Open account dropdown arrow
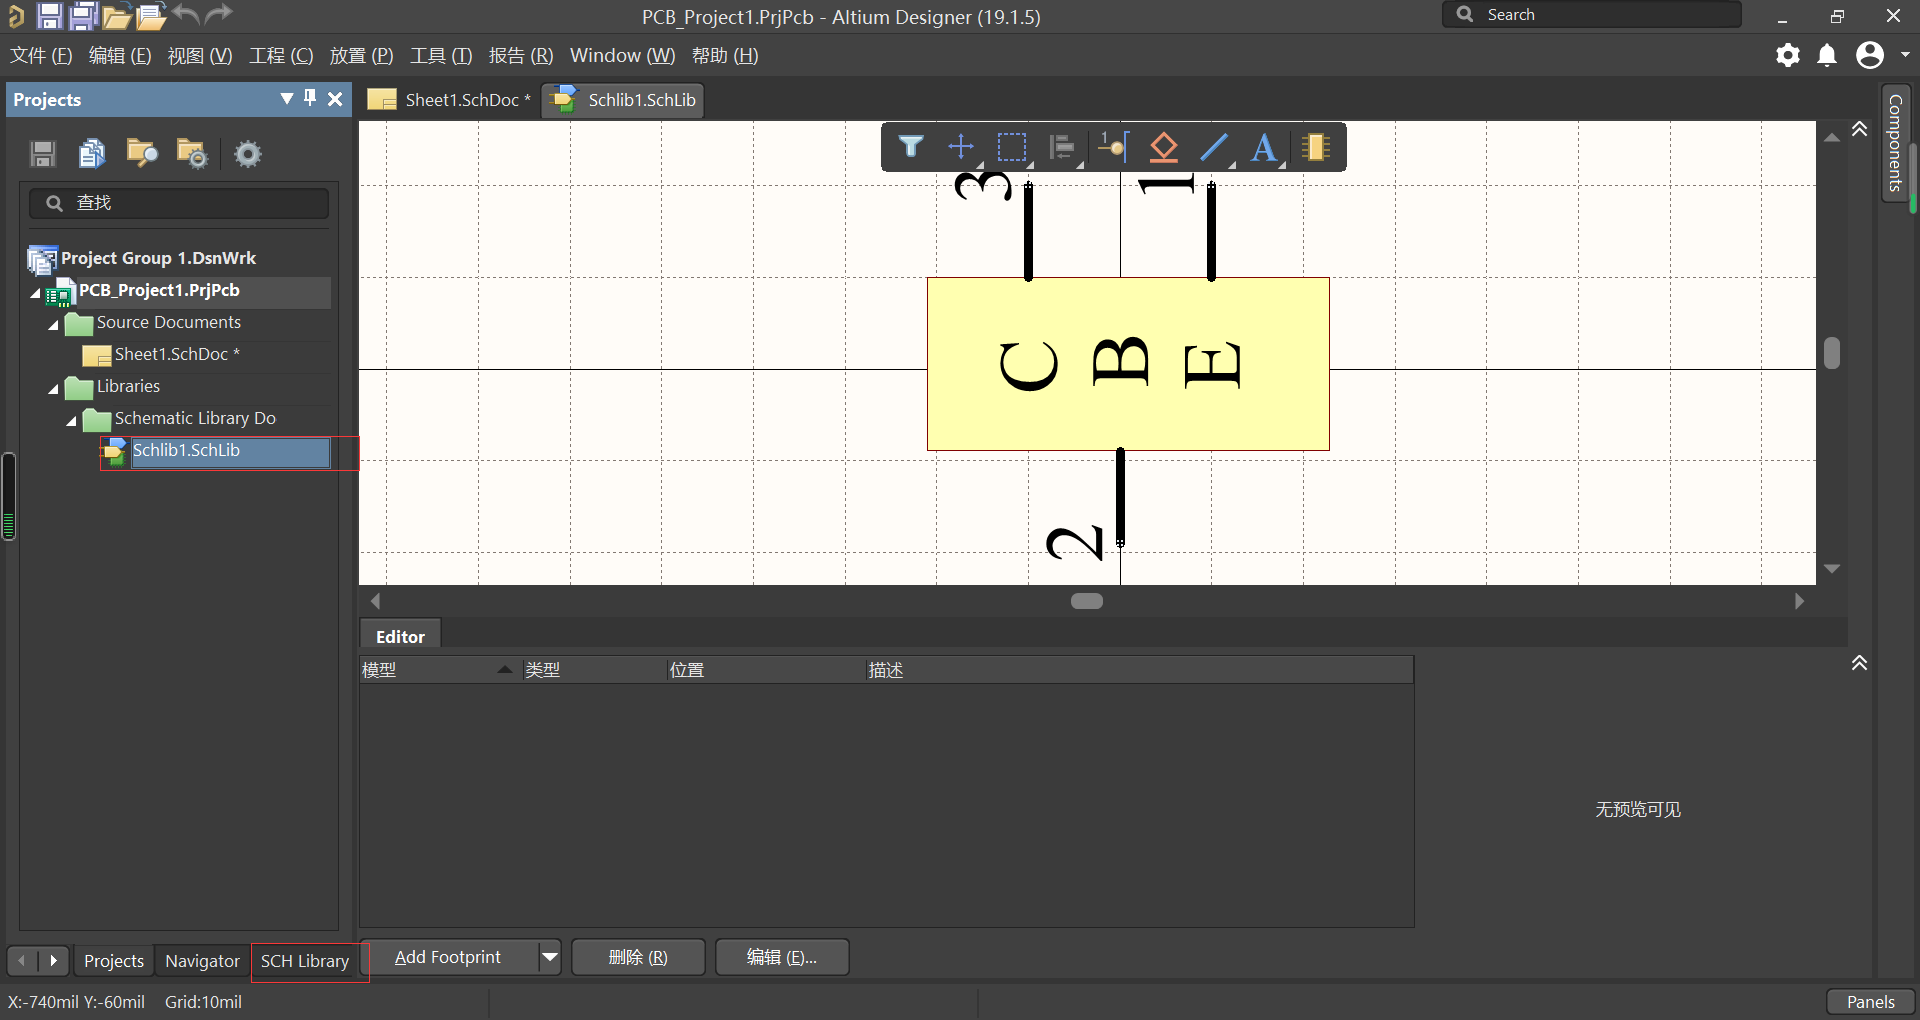The image size is (1920, 1020). click(x=1904, y=55)
